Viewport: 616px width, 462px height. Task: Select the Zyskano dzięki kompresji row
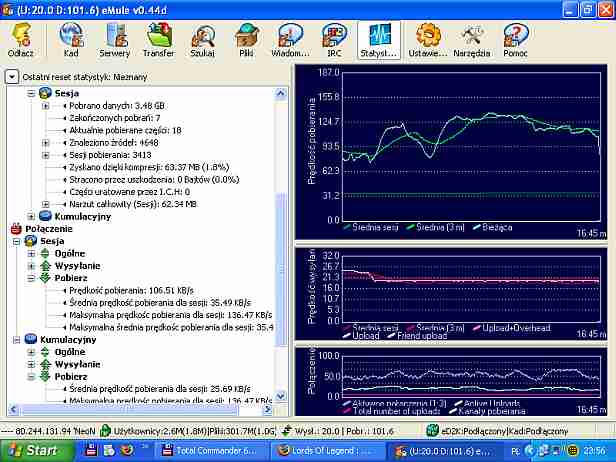pyautogui.click(x=149, y=167)
